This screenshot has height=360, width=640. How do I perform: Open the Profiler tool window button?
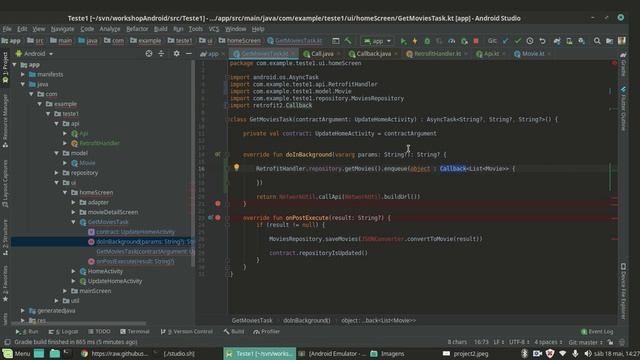tap(266, 331)
